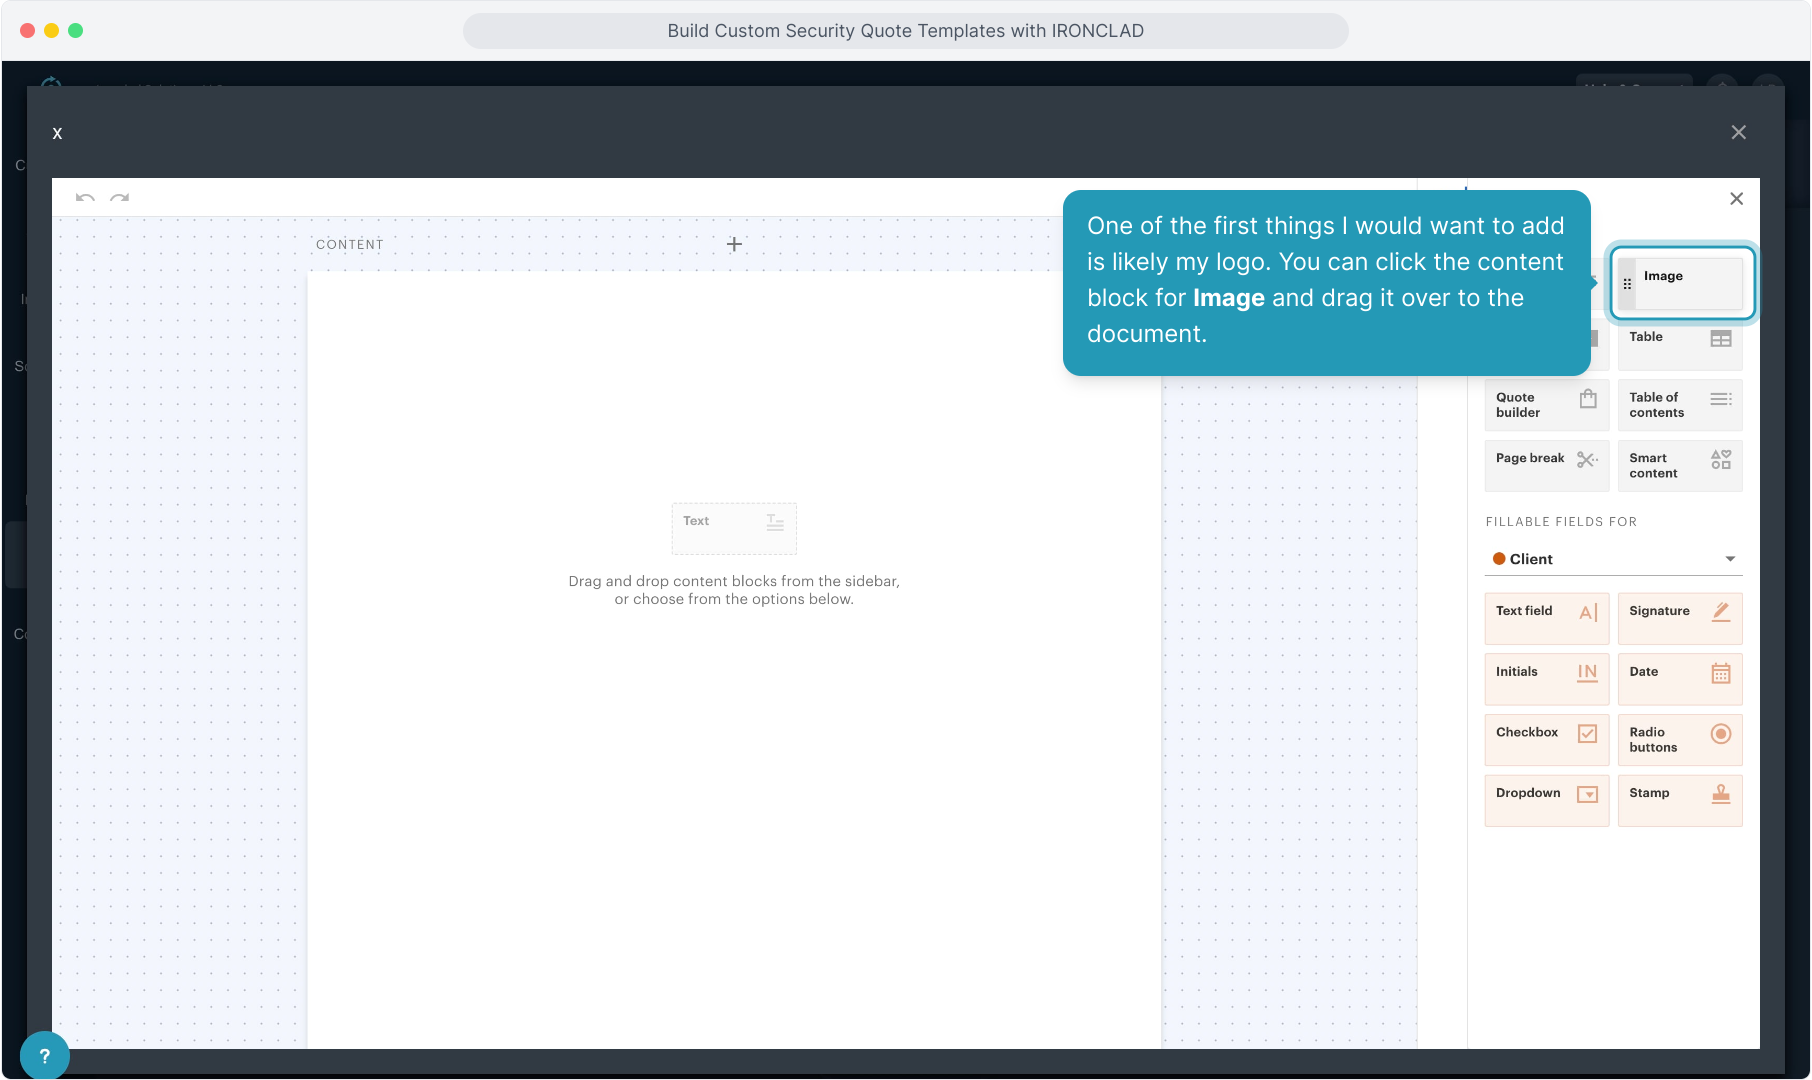Click the plus icon beside CONTENT
1812x1080 pixels.
pyautogui.click(x=734, y=244)
